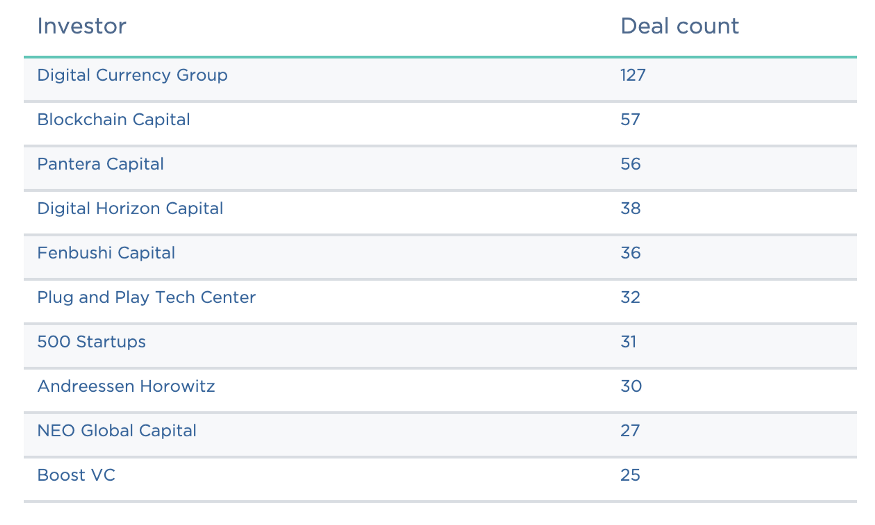Click the deal count value 31

[628, 342]
